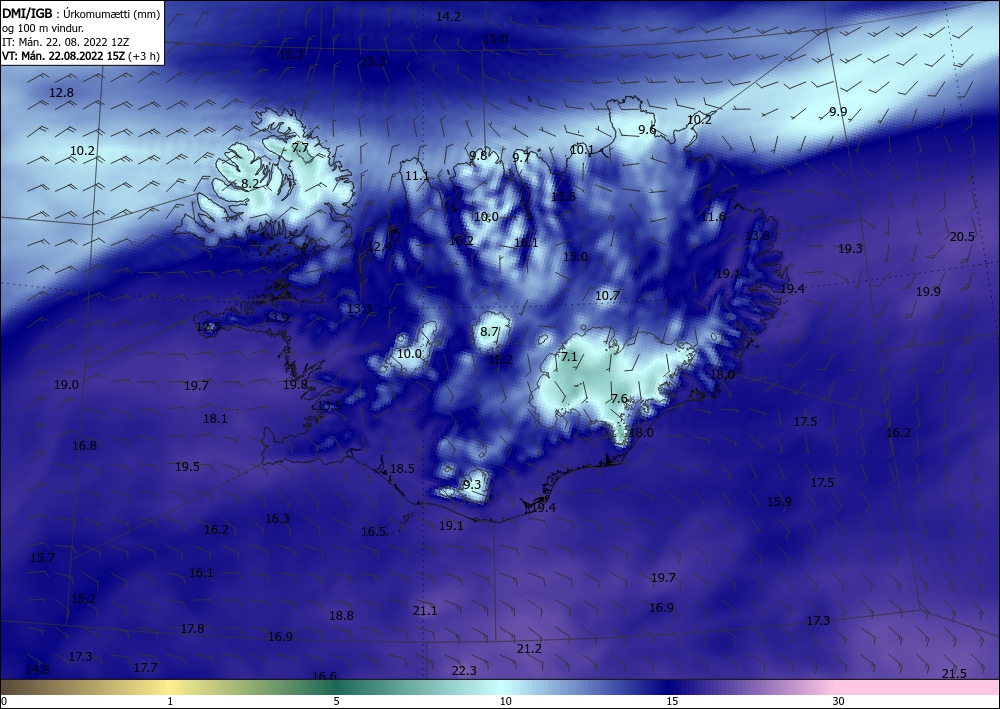Viewport: 1000px width, 709px height.
Task: Click the 11.6 value in the east
Action: [714, 217]
